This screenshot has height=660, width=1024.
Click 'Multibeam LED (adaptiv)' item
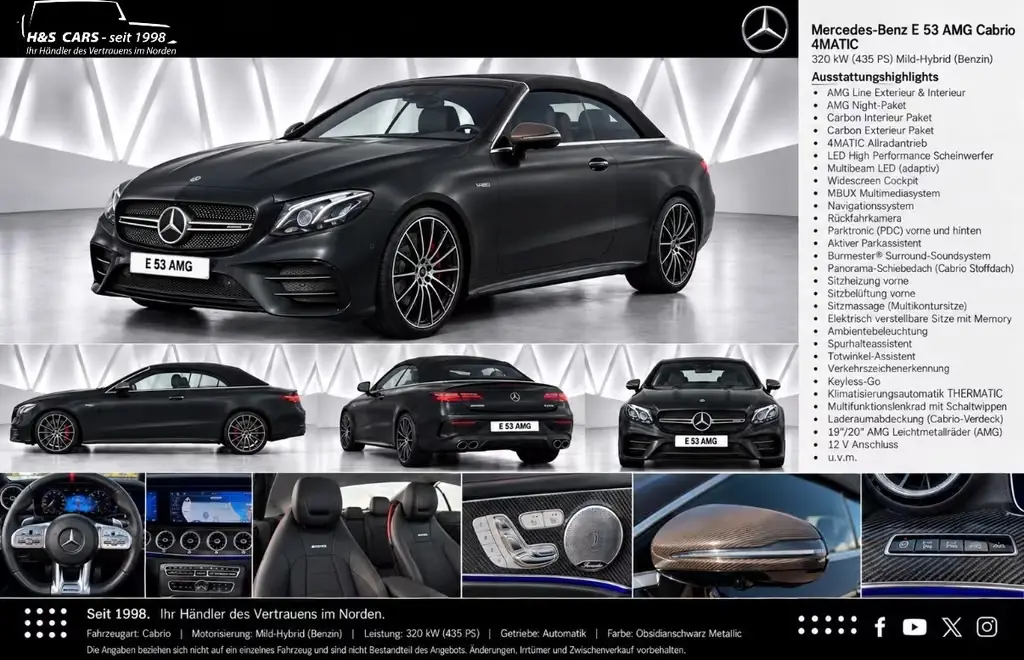click(x=883, y=168)
